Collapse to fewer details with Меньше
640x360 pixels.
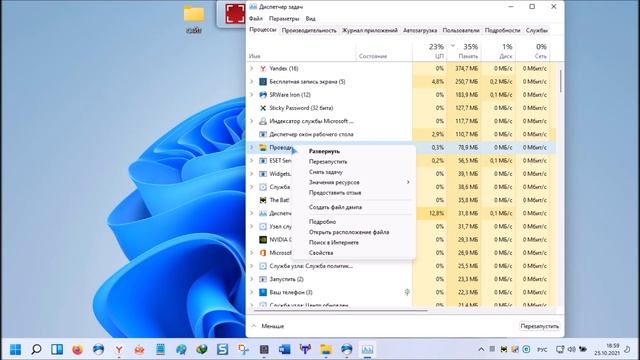click(x=268, y=326)
